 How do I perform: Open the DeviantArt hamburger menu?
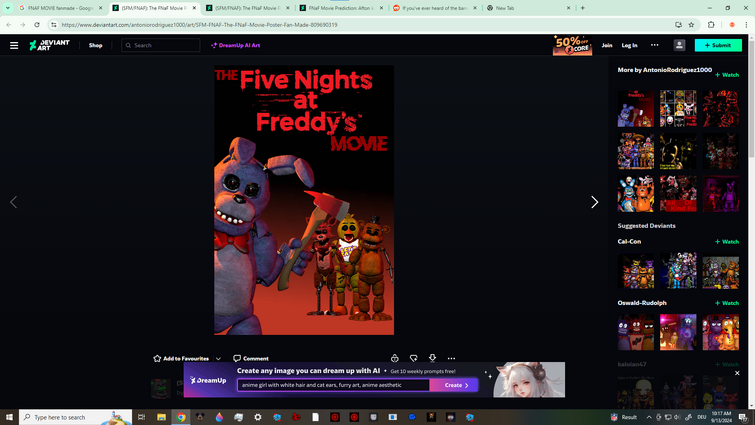(x=14, y=45)
